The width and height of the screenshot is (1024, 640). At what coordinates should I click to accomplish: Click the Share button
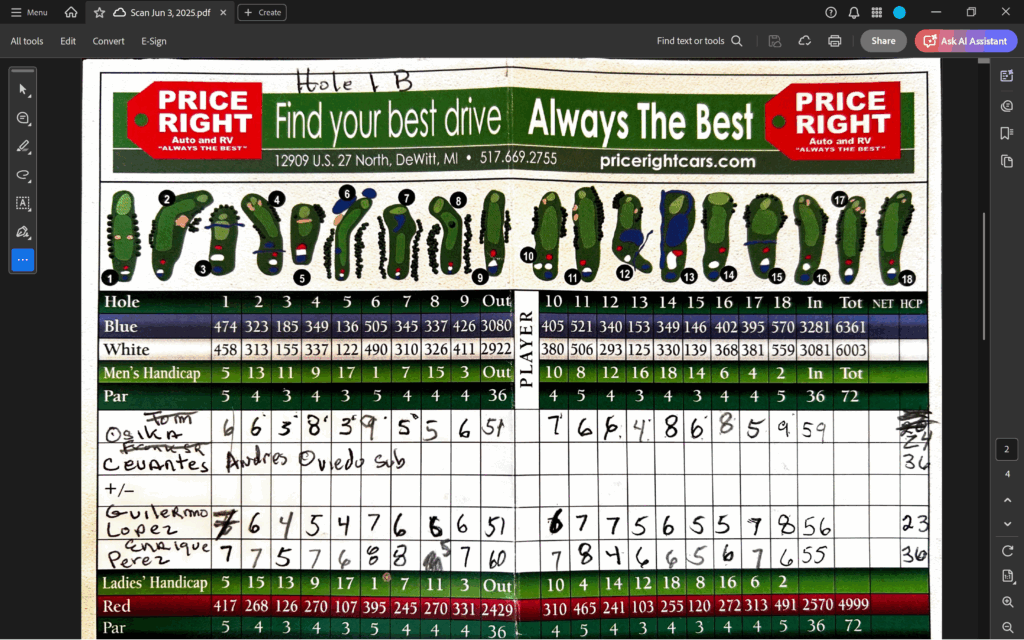(x=883, y=40)
